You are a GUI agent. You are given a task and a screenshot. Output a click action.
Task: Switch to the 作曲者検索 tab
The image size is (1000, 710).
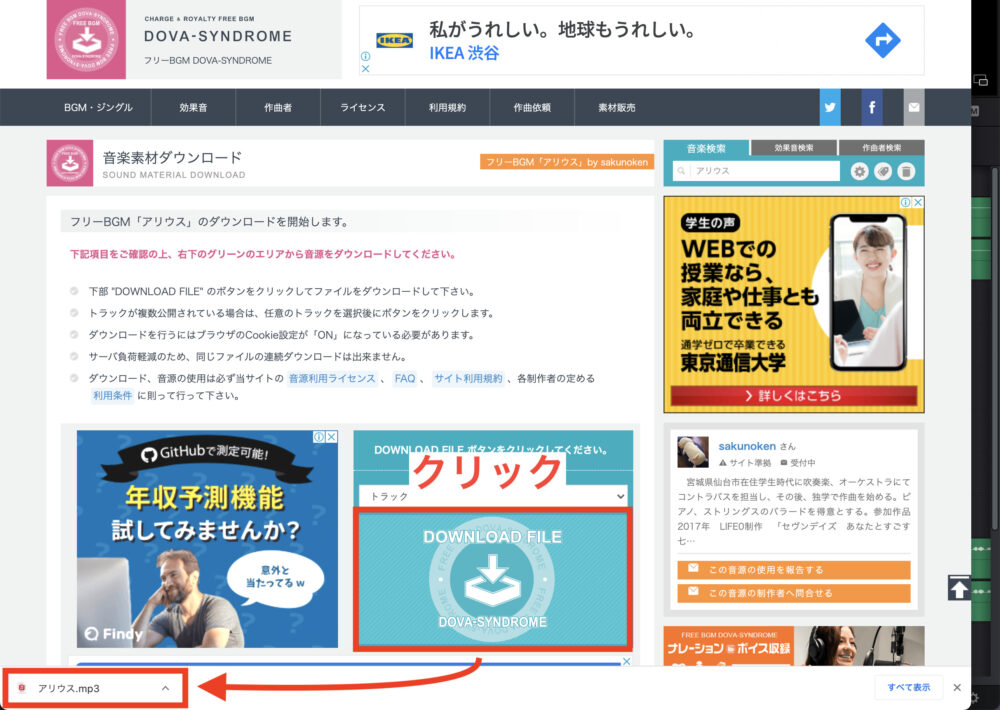(x=881, y=147)
